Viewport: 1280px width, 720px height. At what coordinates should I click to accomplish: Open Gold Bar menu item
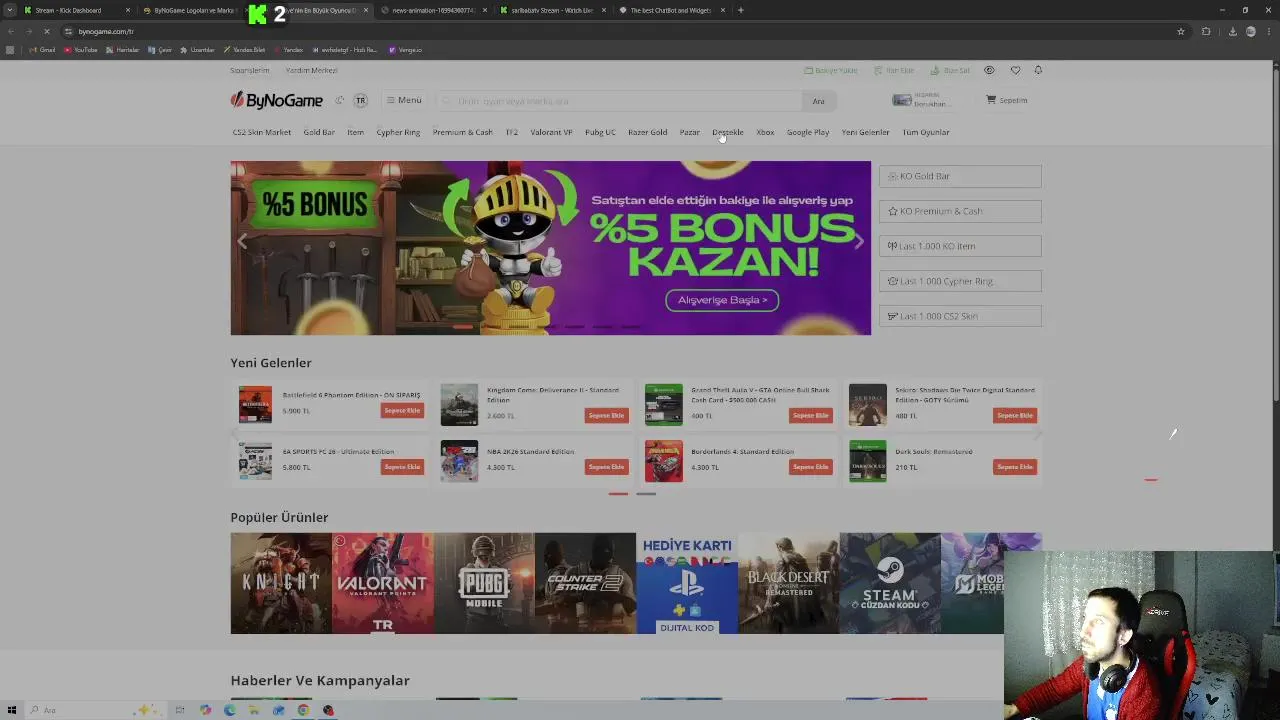[319, 132]
